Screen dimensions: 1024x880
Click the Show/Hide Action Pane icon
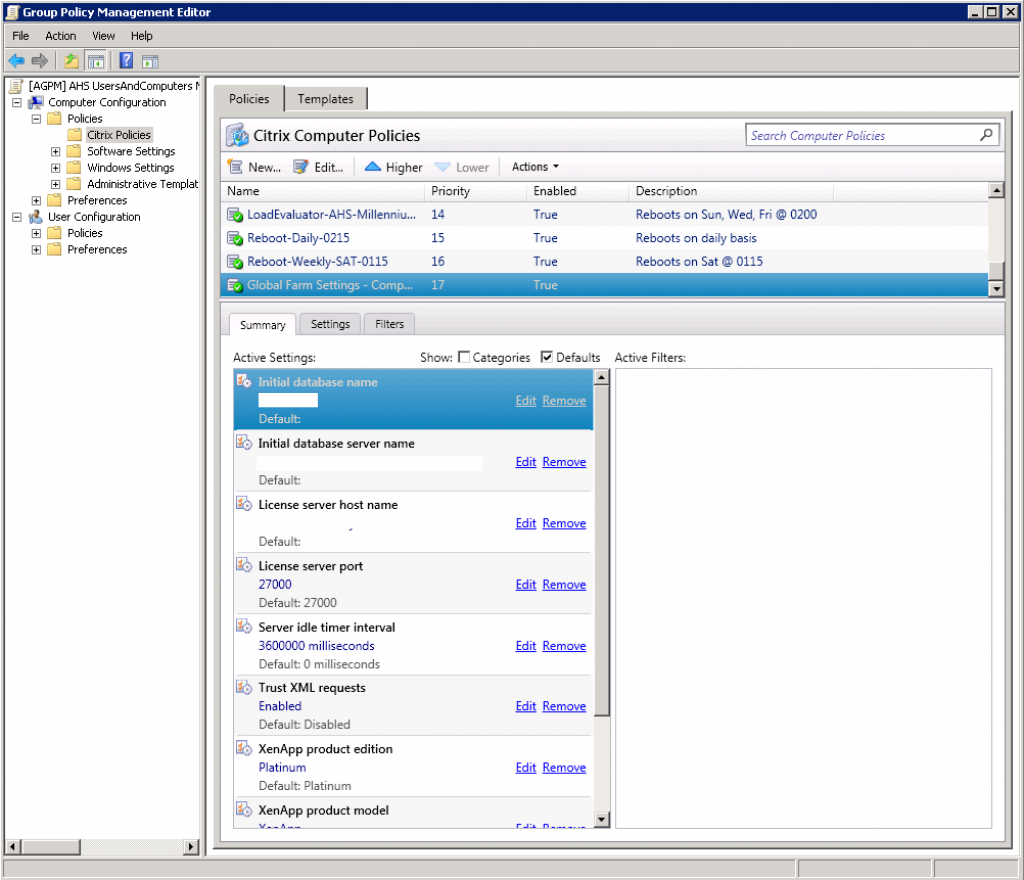[x=150, y=61]
